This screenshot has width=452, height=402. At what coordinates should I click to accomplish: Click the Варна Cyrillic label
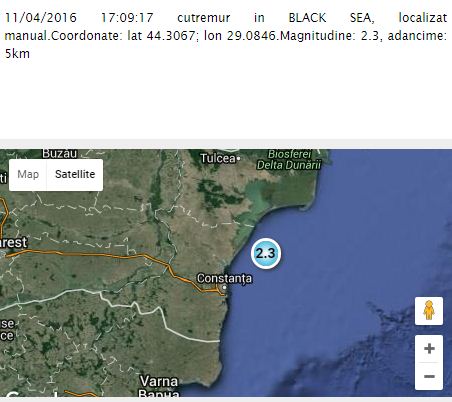coord(159,394)
